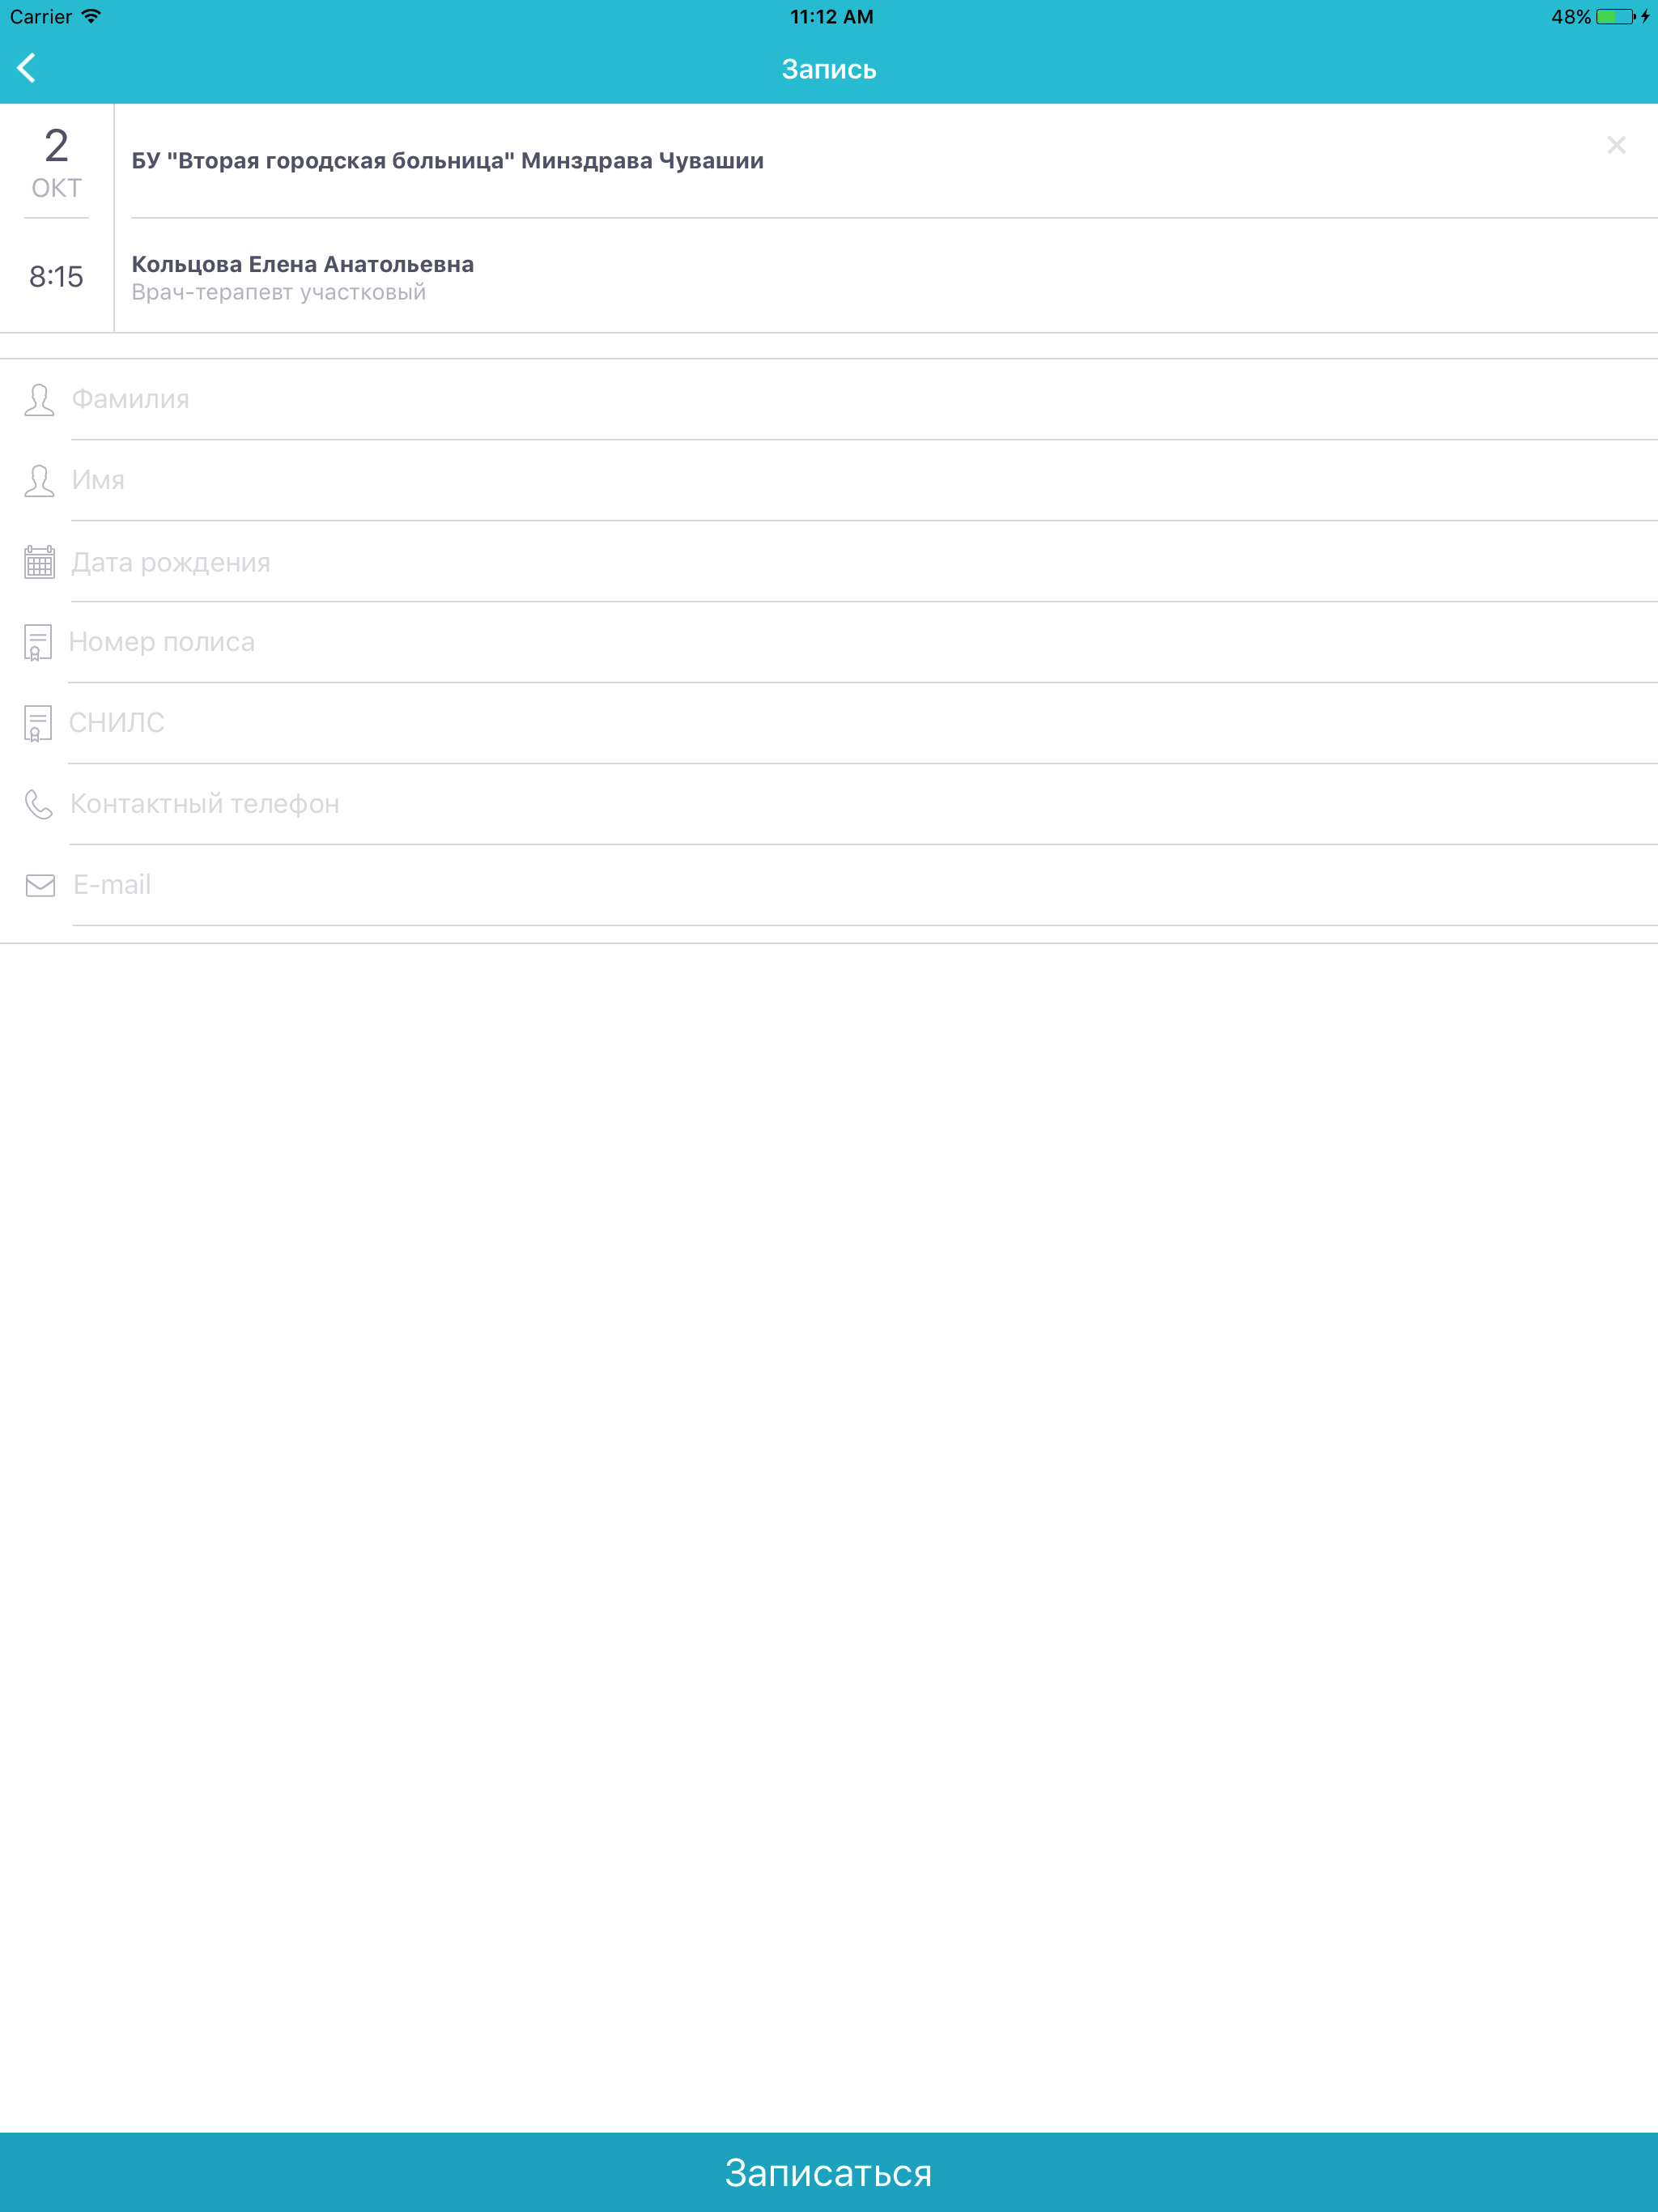The image size is (1658, 2212).
Task: Dismiss appointment with the gray X icon
Action: pos(1616,145)
